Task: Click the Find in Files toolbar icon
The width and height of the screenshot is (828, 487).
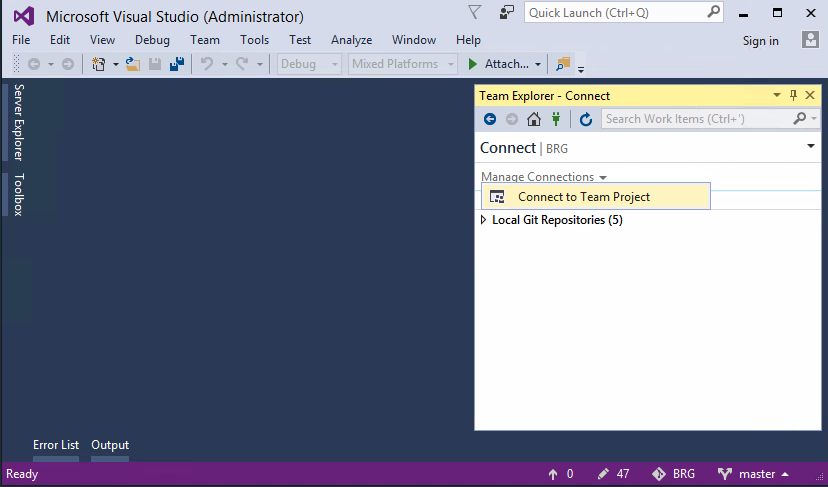Action: pyautogui.click(x=563, y=64)
